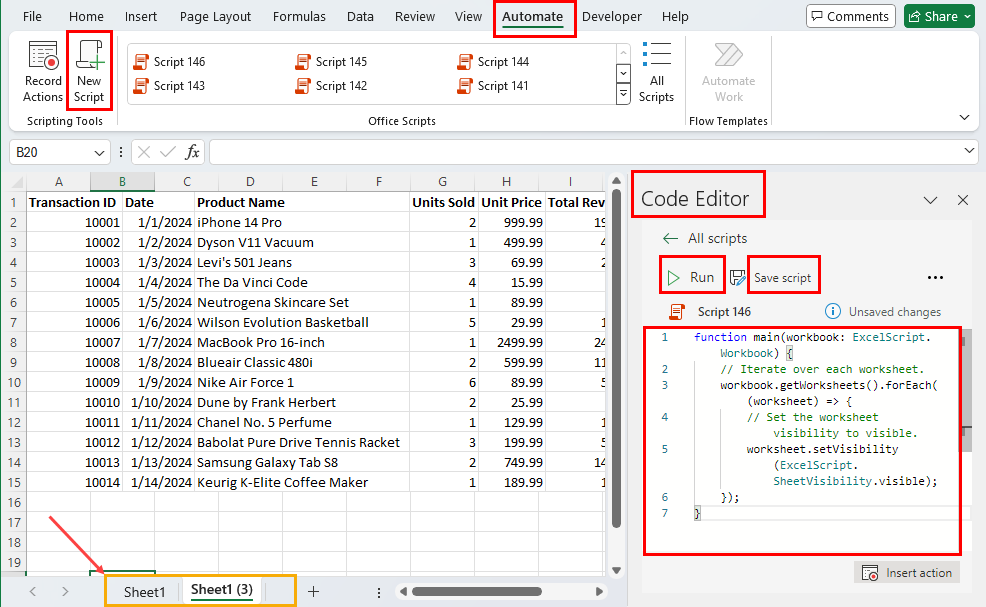The image size is (986, 607).
Task: Open Script 143 in the gallery
Action: [170, 86]
